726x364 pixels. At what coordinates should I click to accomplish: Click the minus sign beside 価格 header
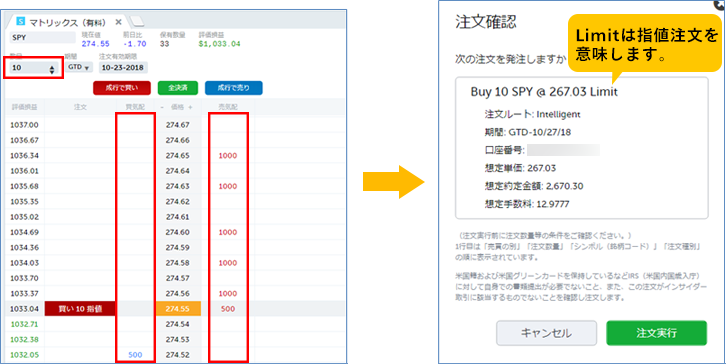point(162,107)
